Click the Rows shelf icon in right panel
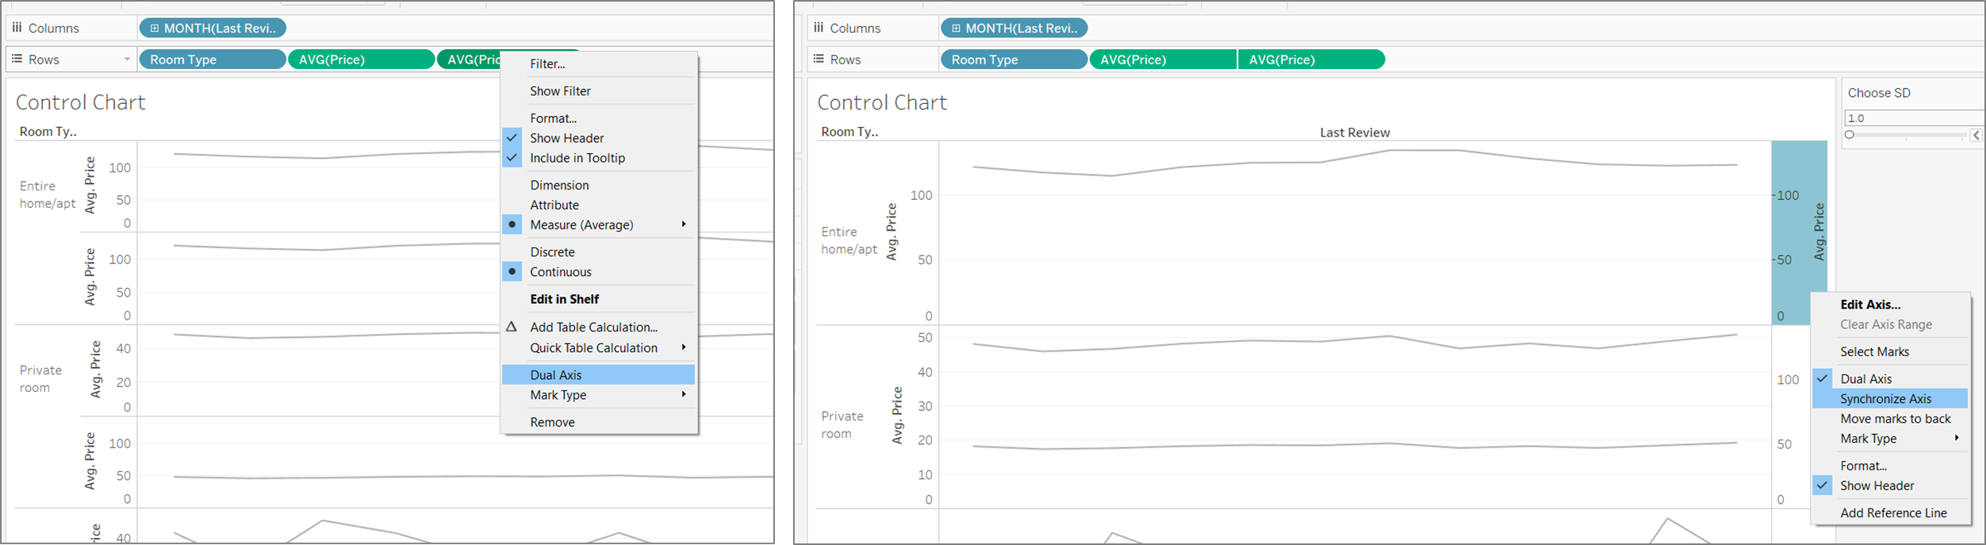This screenshot has width=1986, height=545. click(819, 59)
